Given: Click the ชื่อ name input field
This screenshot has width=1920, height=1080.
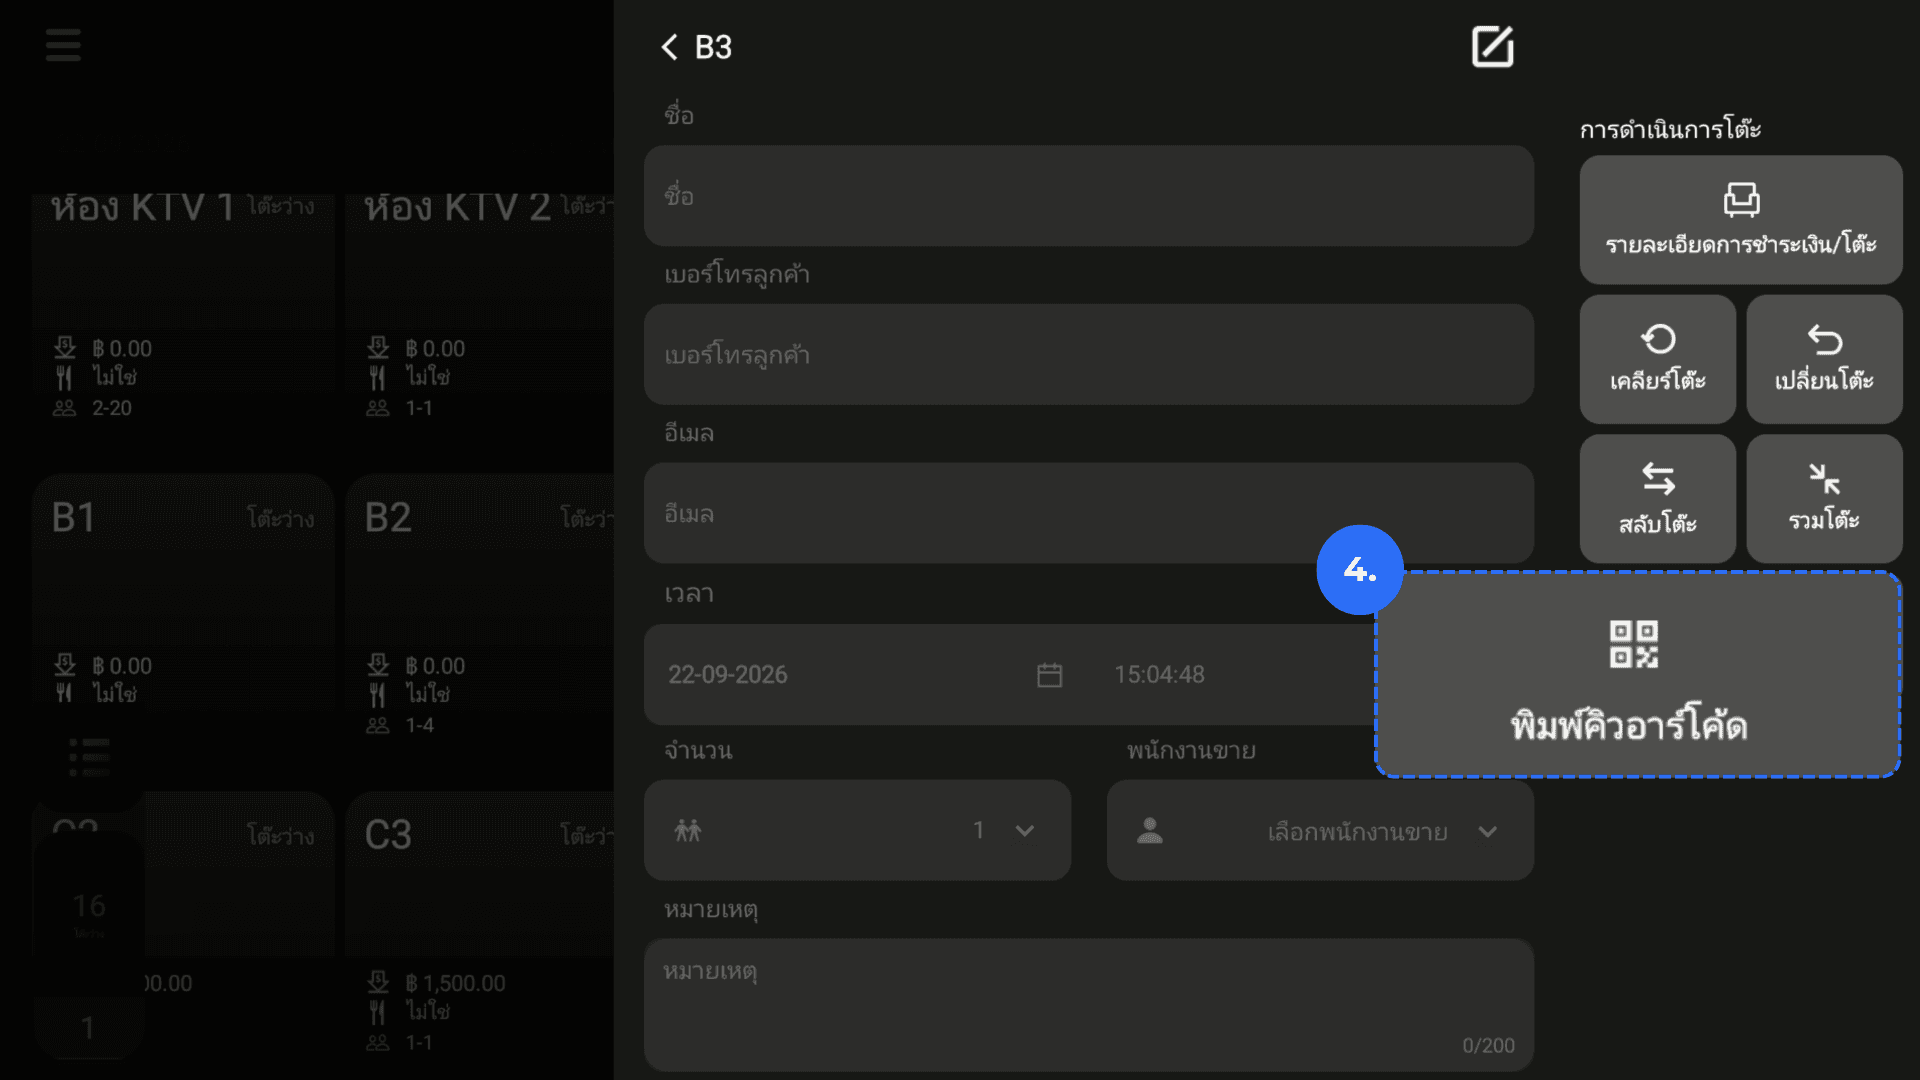Looking at the screenshot, I should pyautogui.click(x=1088, y=196).
